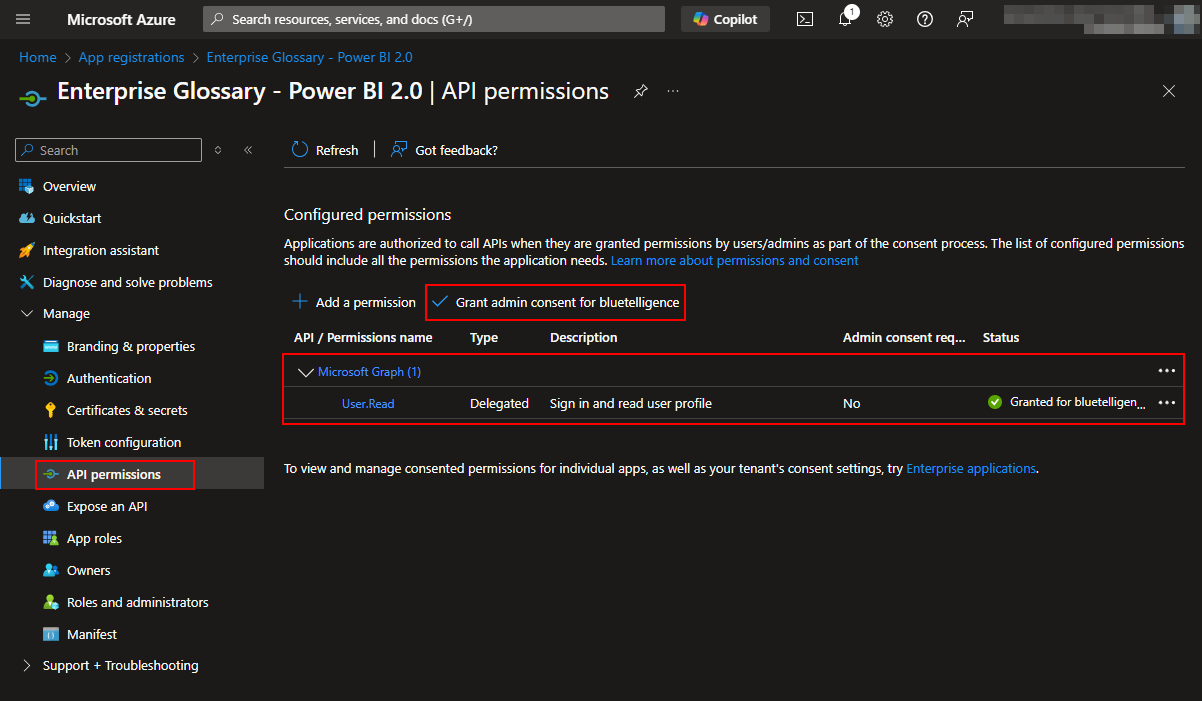Open the User.Read permission link
This screenshot has width=1202, height=701.
click(x=368, y=403)
